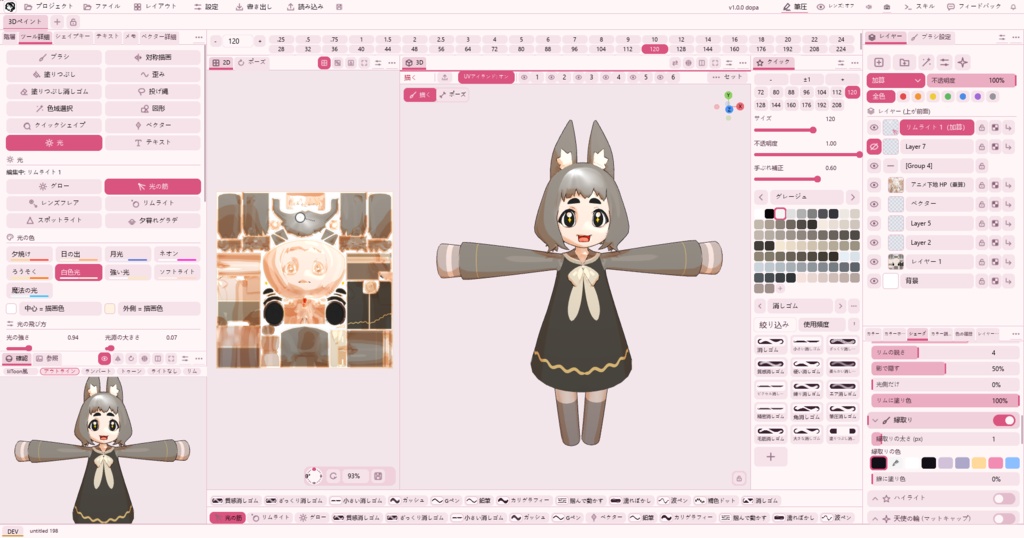Enable the ハイライト highlight toggle
Screen dimensions: 1024x538
coord(1004,498)
